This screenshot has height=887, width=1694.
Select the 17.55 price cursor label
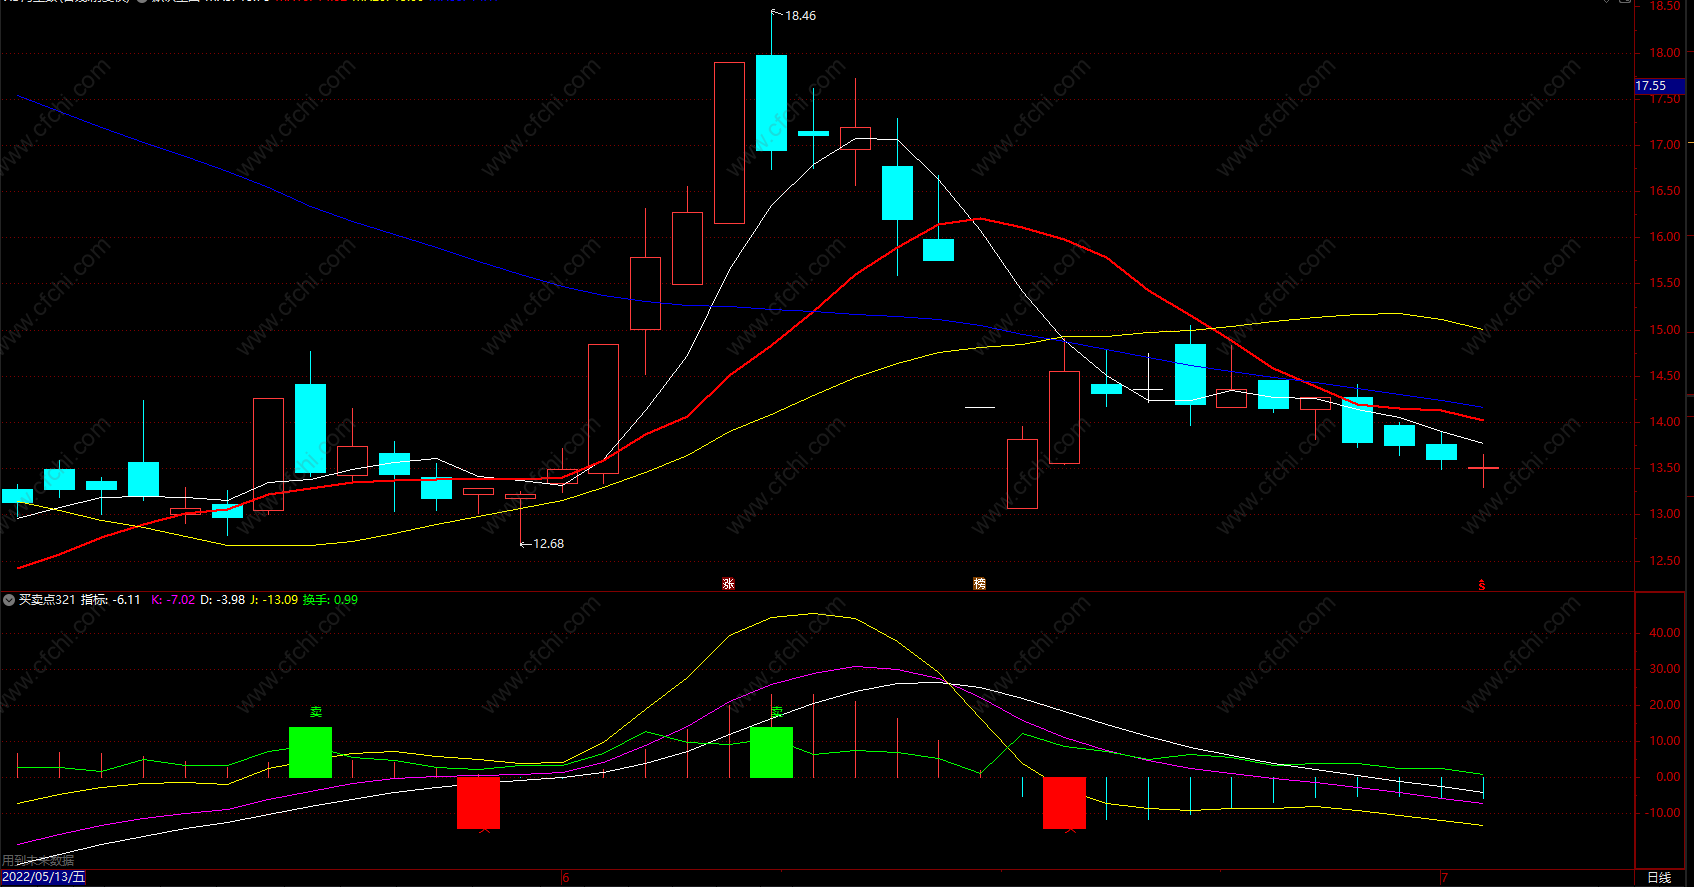[1659, 86]
